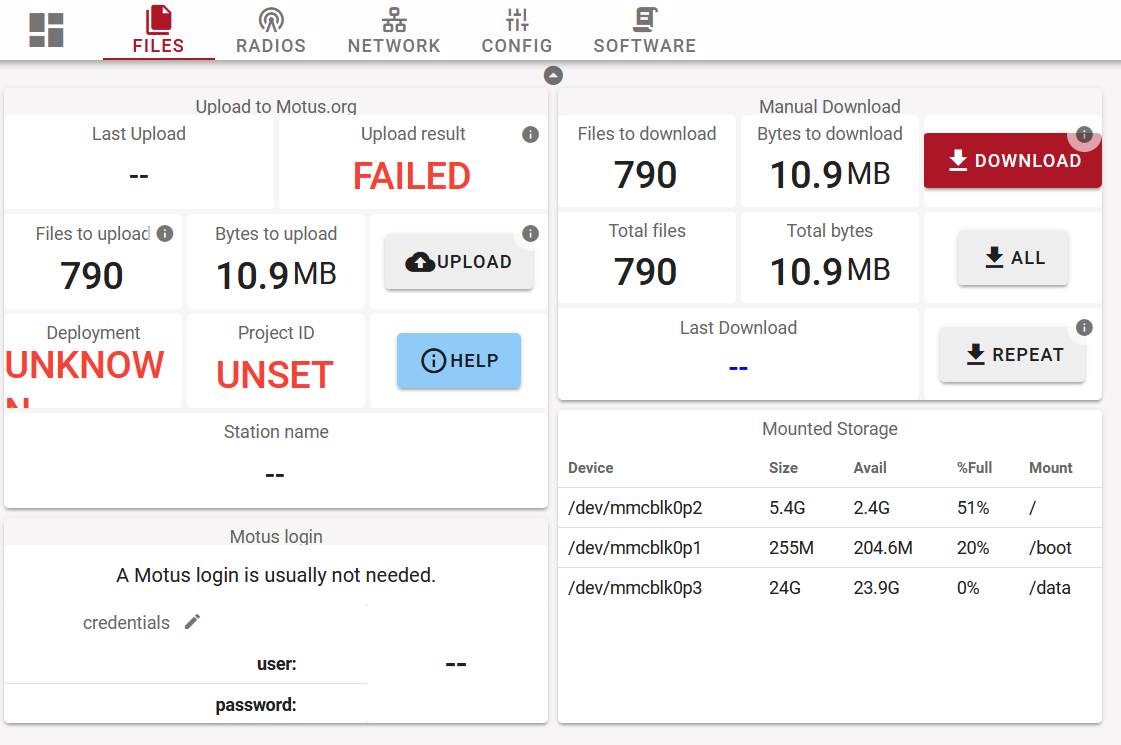Click Upload result info icon
Viewport: 1121px width, 745px height.
[531, 135]
